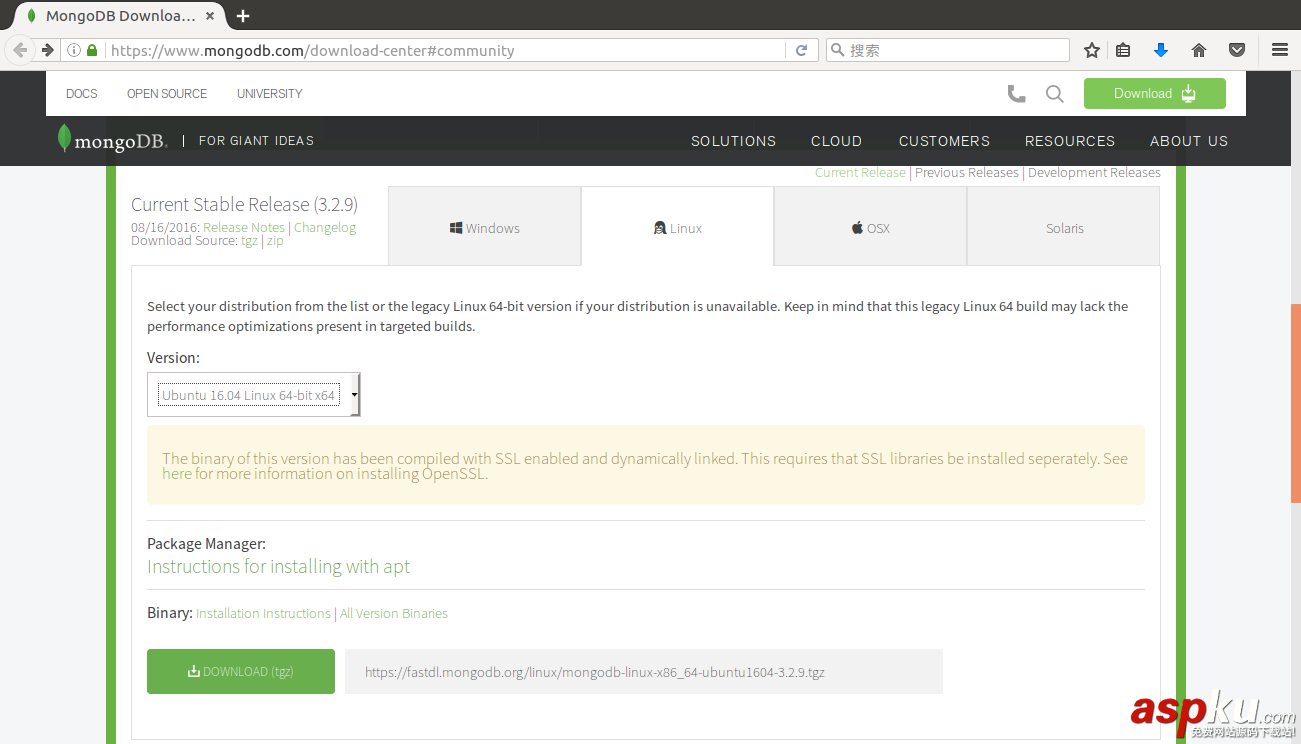1301x744 pixels.
Task: Select the Linux platform tab
Action: 677,227
